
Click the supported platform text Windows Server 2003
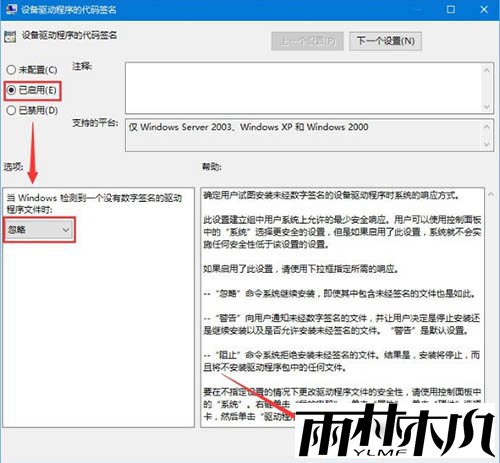pyautogui.click(x=186, y=127)
